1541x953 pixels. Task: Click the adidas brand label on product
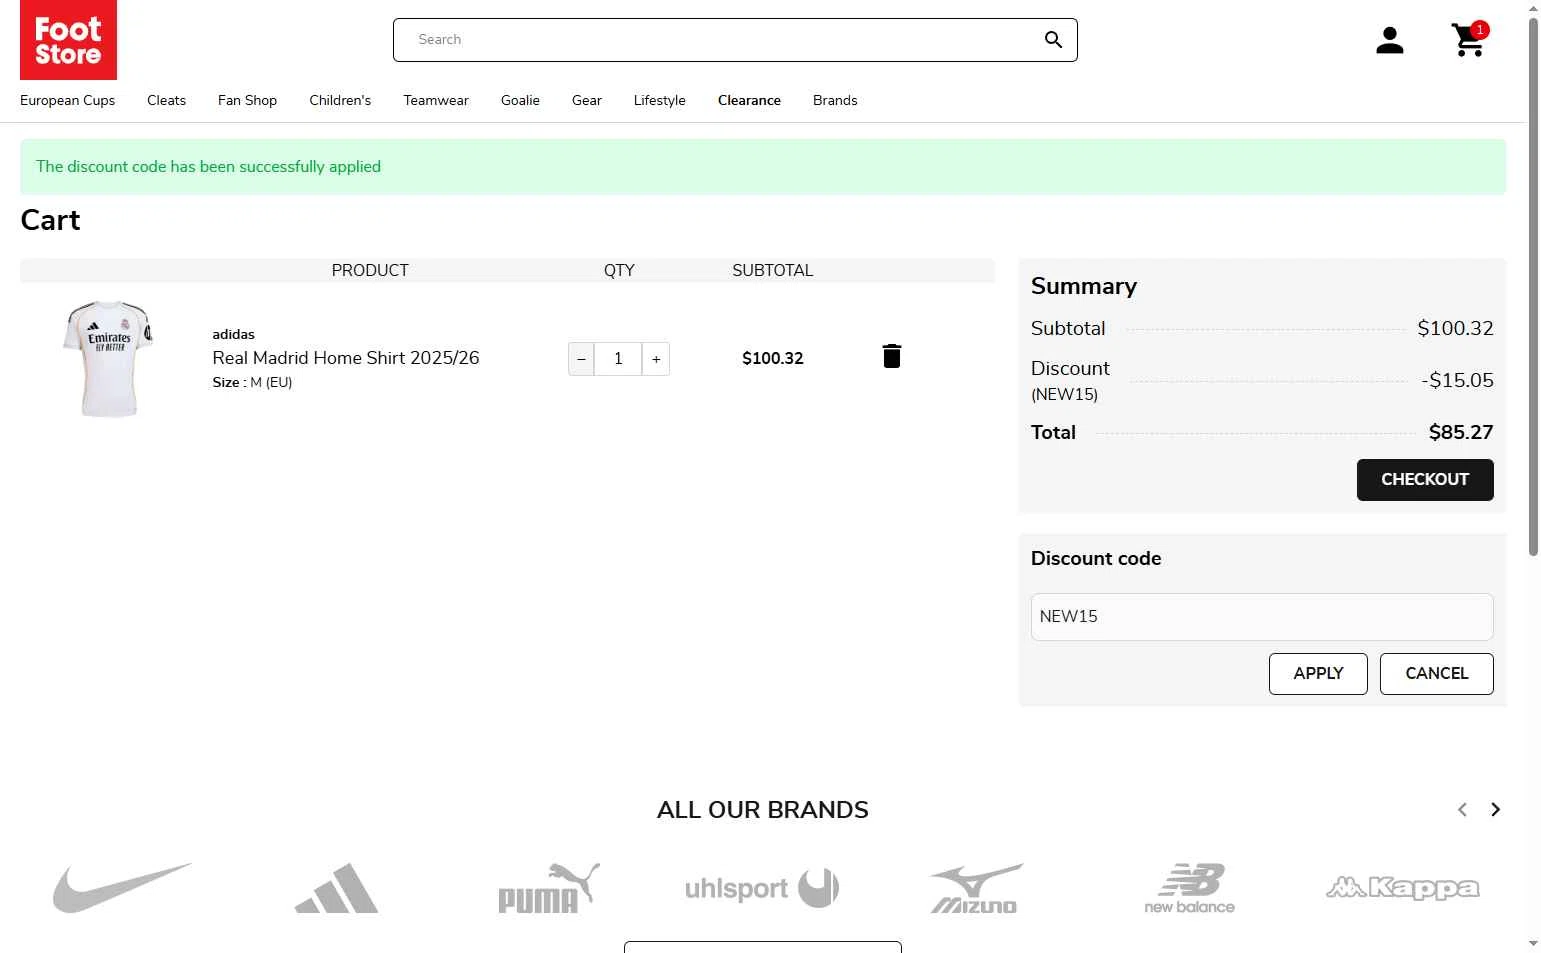point(233,335)
